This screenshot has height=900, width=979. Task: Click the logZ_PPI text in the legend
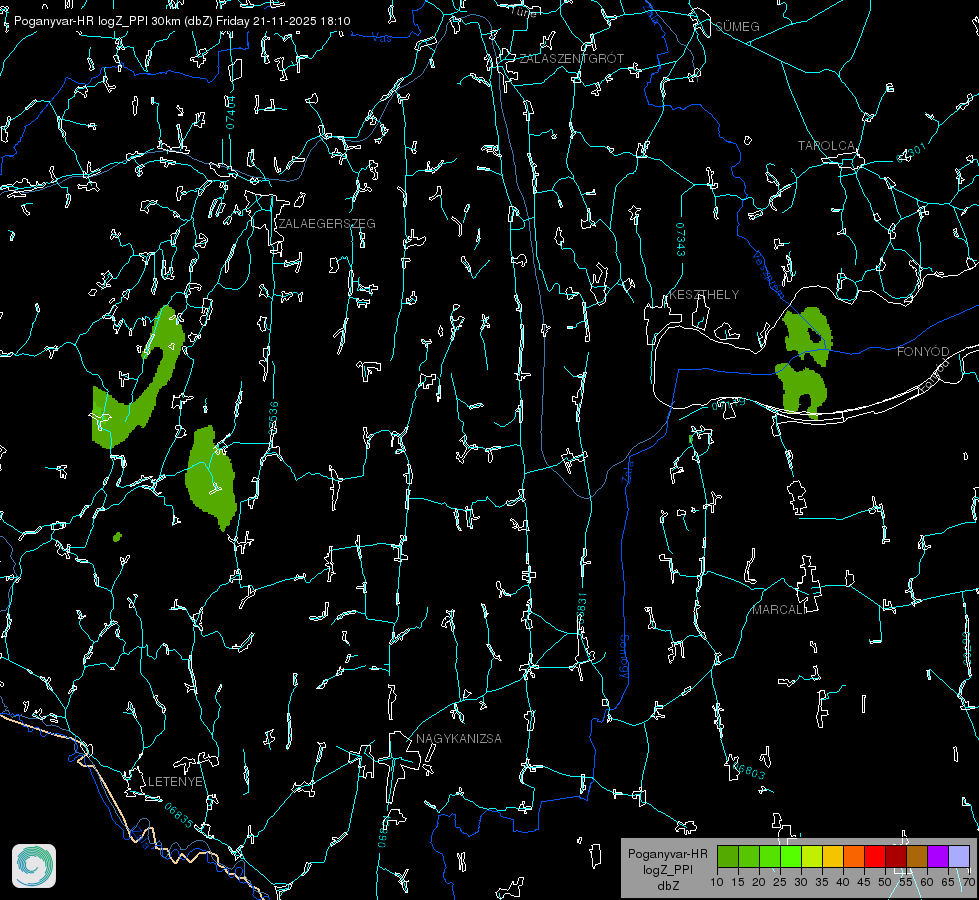tap(667, 869)
